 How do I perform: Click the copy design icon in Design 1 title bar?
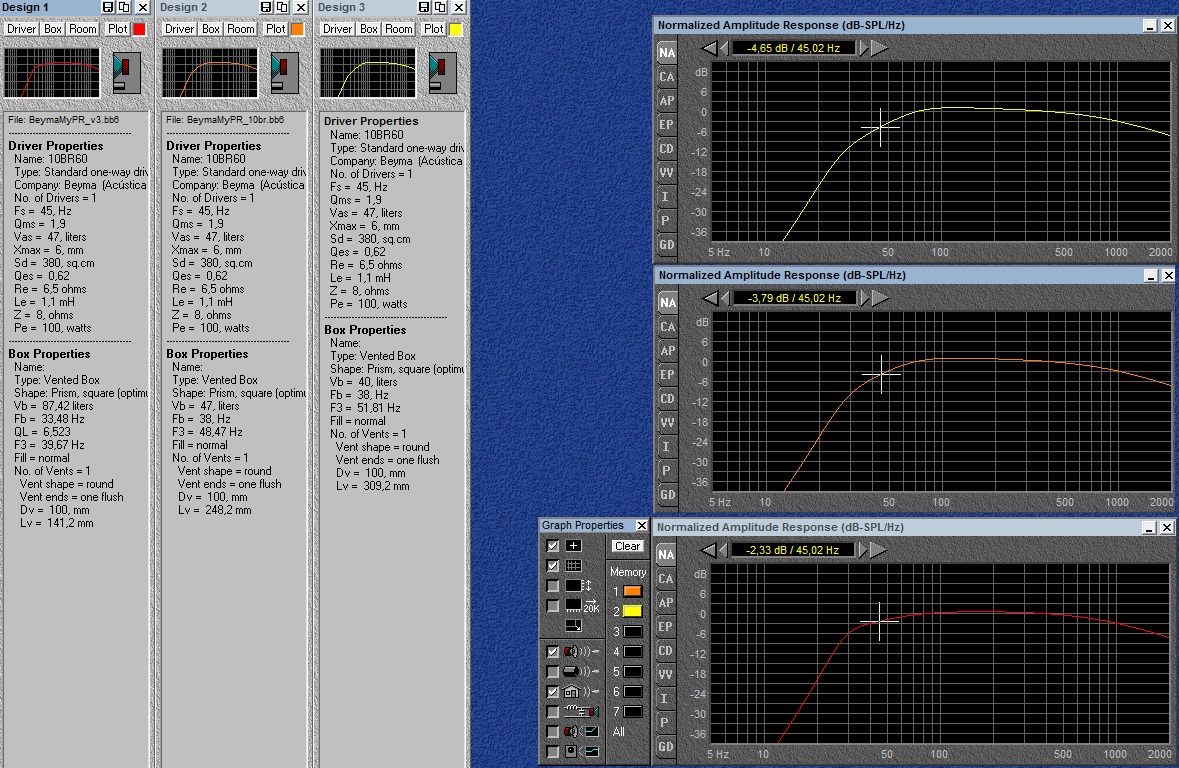(125, 7)
